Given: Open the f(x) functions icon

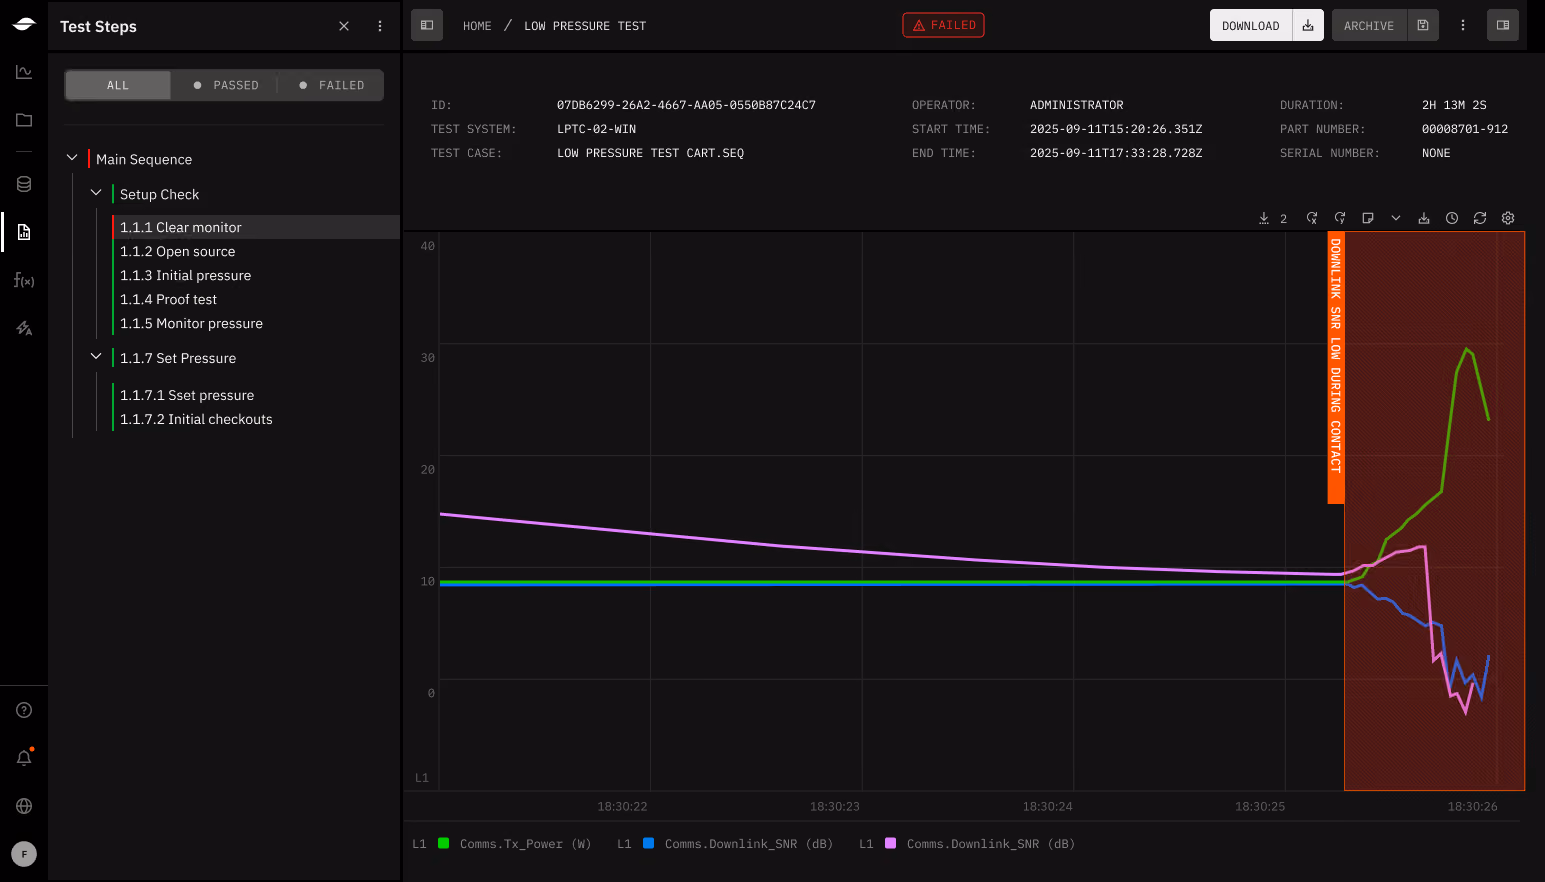Looking at the screenshot, I should click(24, 280).
